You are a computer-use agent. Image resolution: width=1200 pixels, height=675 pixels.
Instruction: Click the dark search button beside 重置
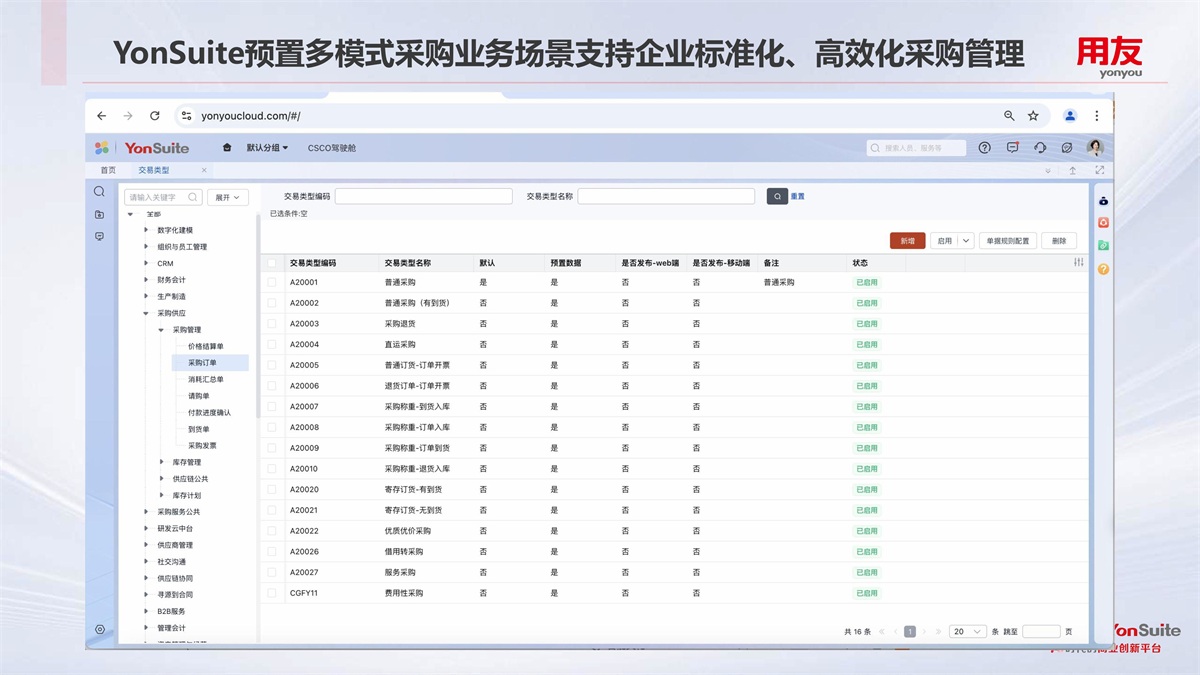coord(777,197)
